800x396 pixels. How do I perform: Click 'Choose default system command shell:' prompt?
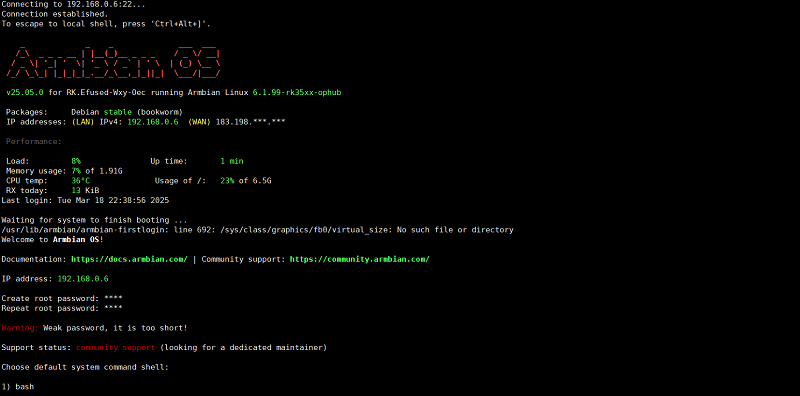85,367
